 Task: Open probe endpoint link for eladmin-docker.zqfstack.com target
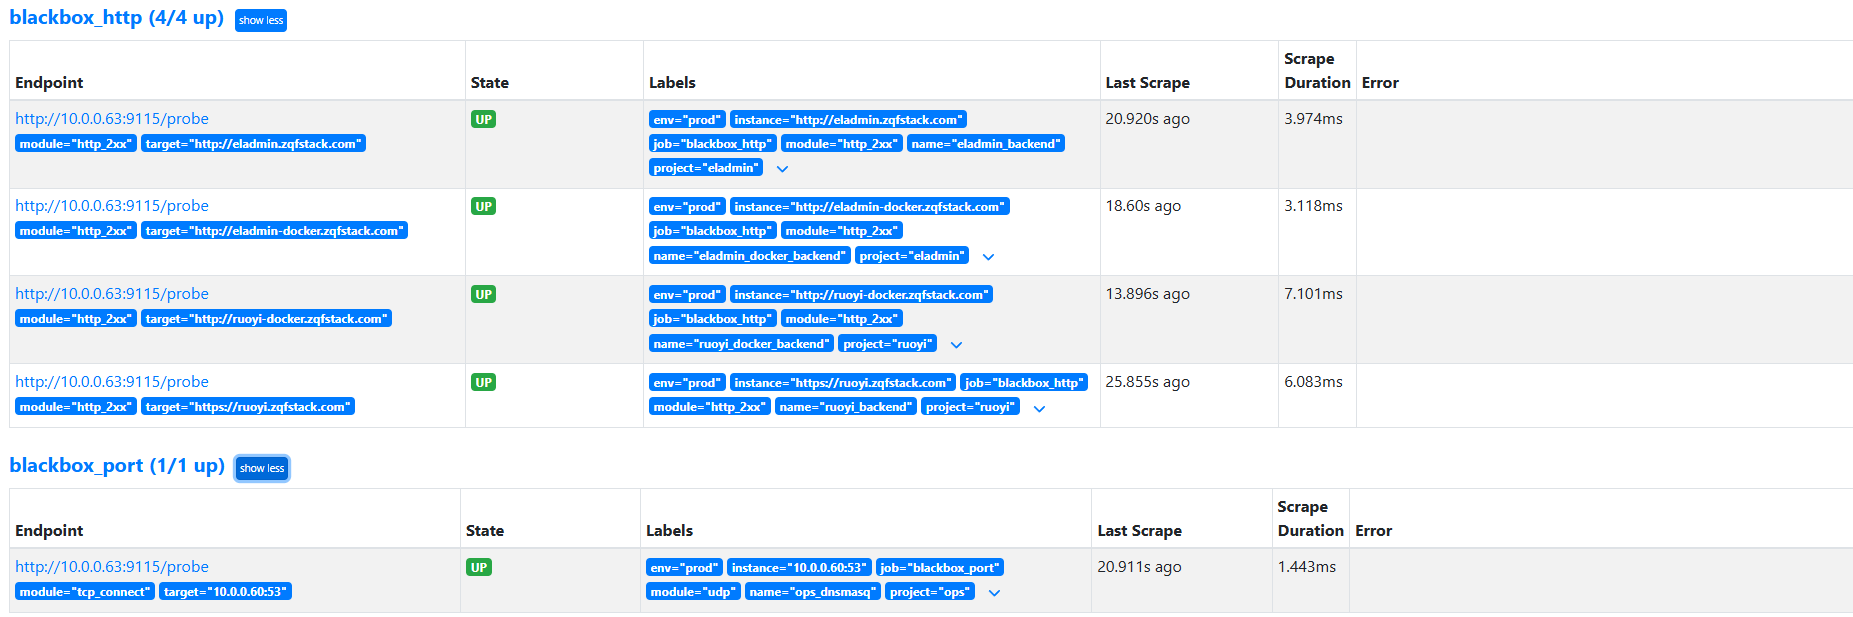click(x=112, y=206)
